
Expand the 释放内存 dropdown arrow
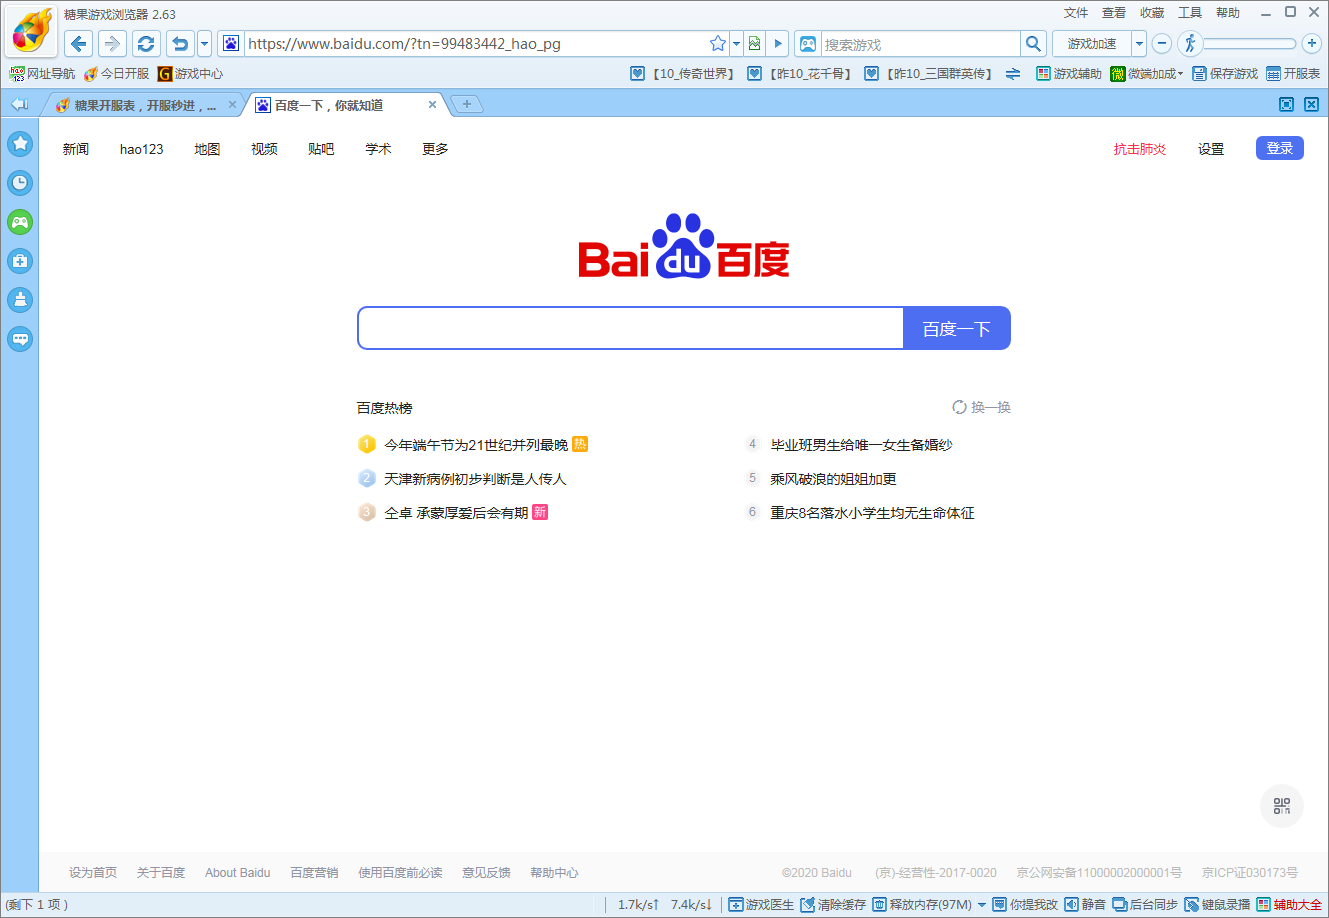point(982,904)
